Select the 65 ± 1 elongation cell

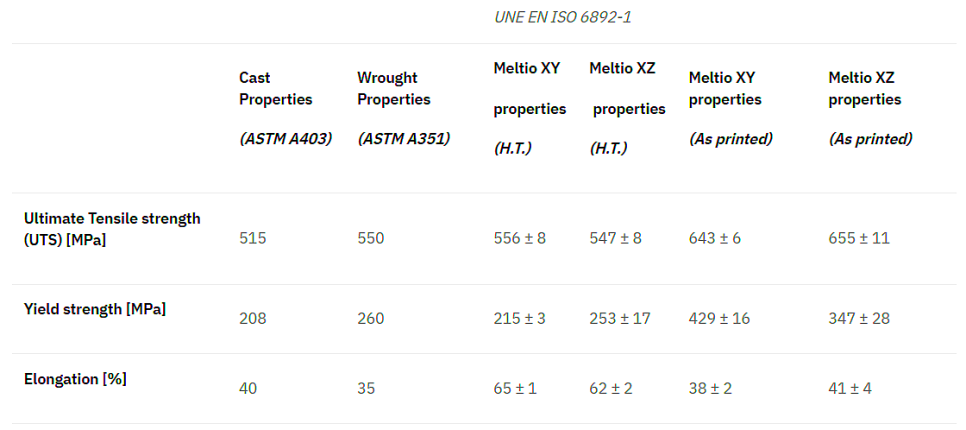click(x=515, y=388)
